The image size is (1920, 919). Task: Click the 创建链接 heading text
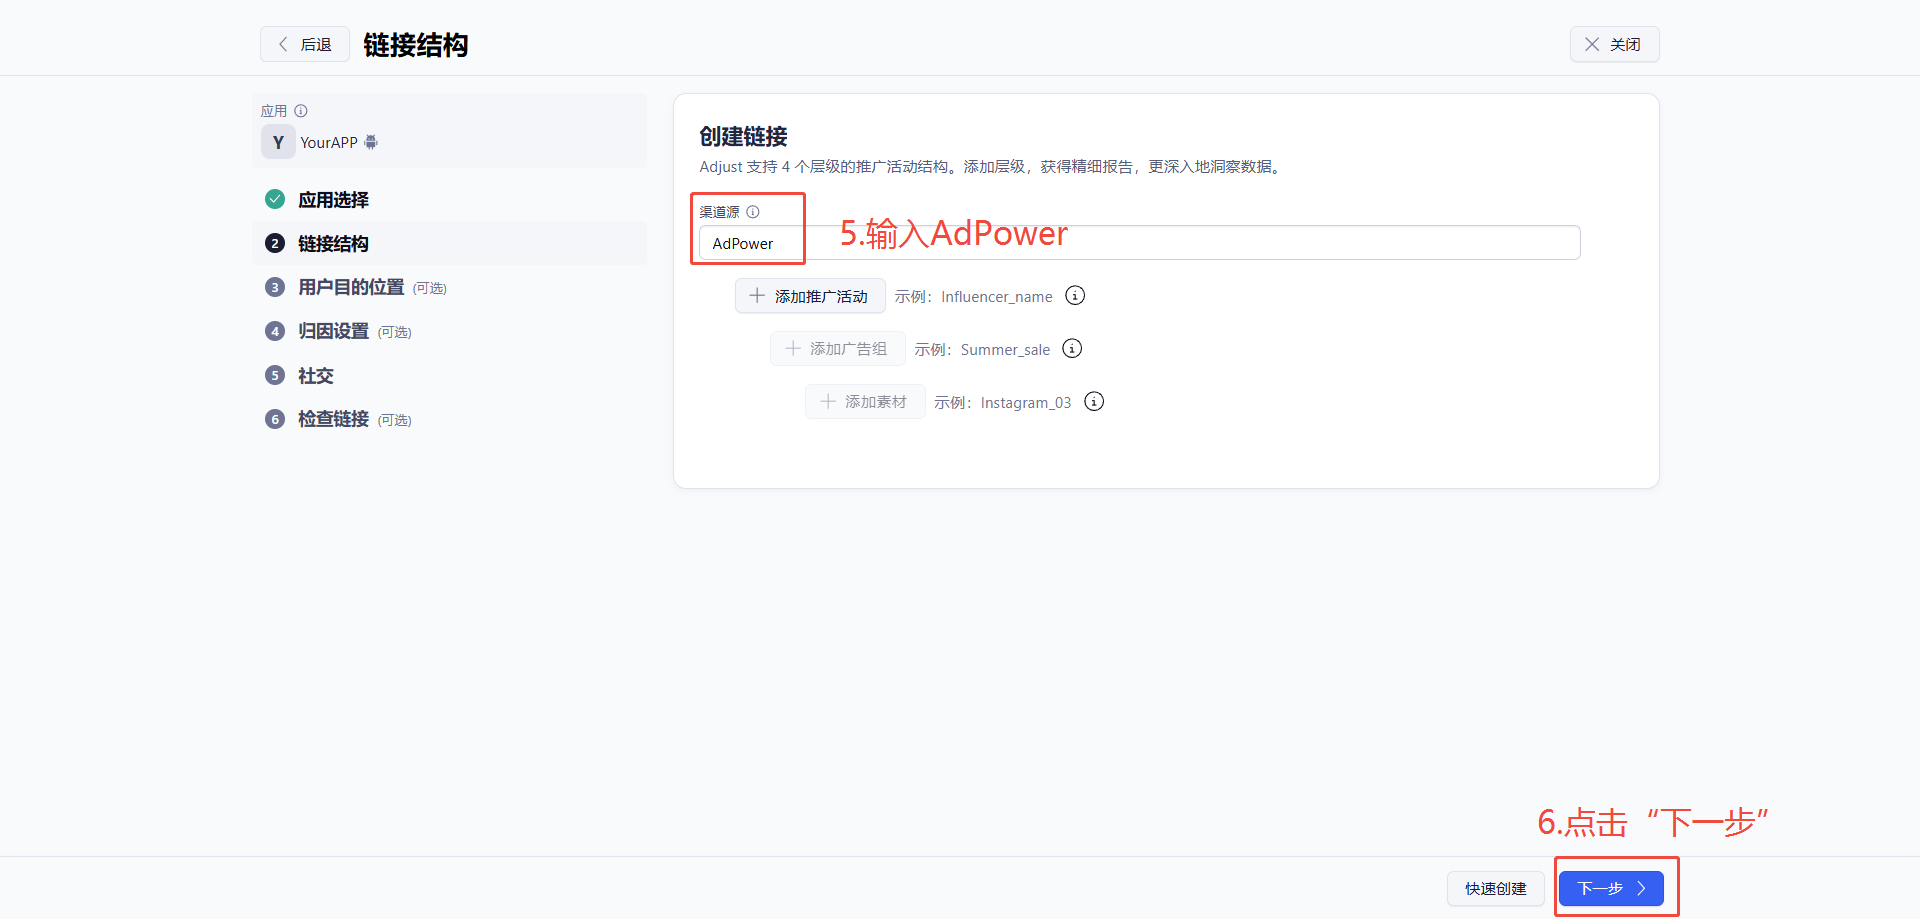[x=743, y=137]
